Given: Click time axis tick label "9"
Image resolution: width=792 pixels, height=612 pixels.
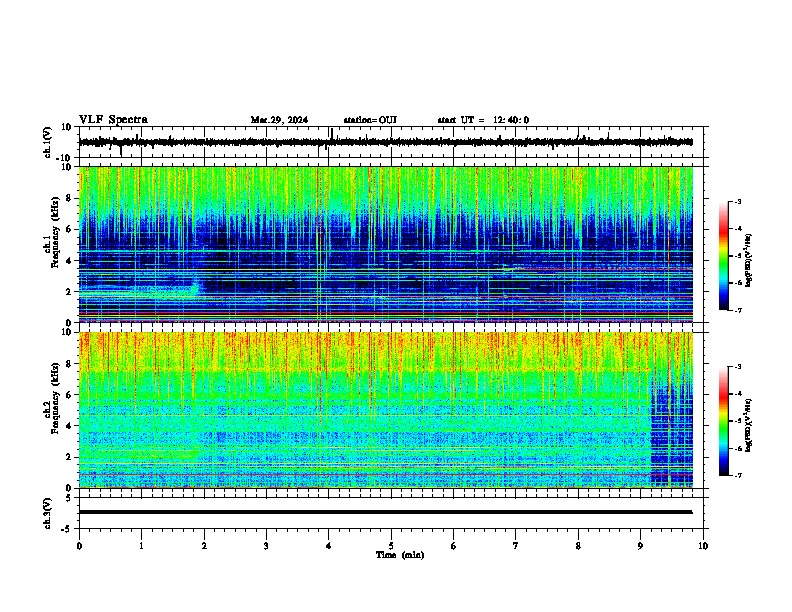Looking at the screenshot, I should pyautogui.click(x=640, y=546).
